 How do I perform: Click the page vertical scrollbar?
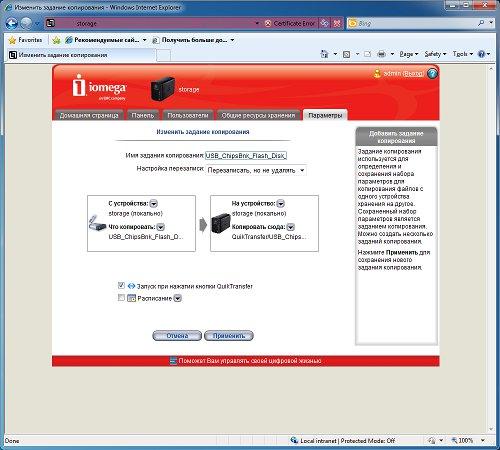(x=491, y=249)
